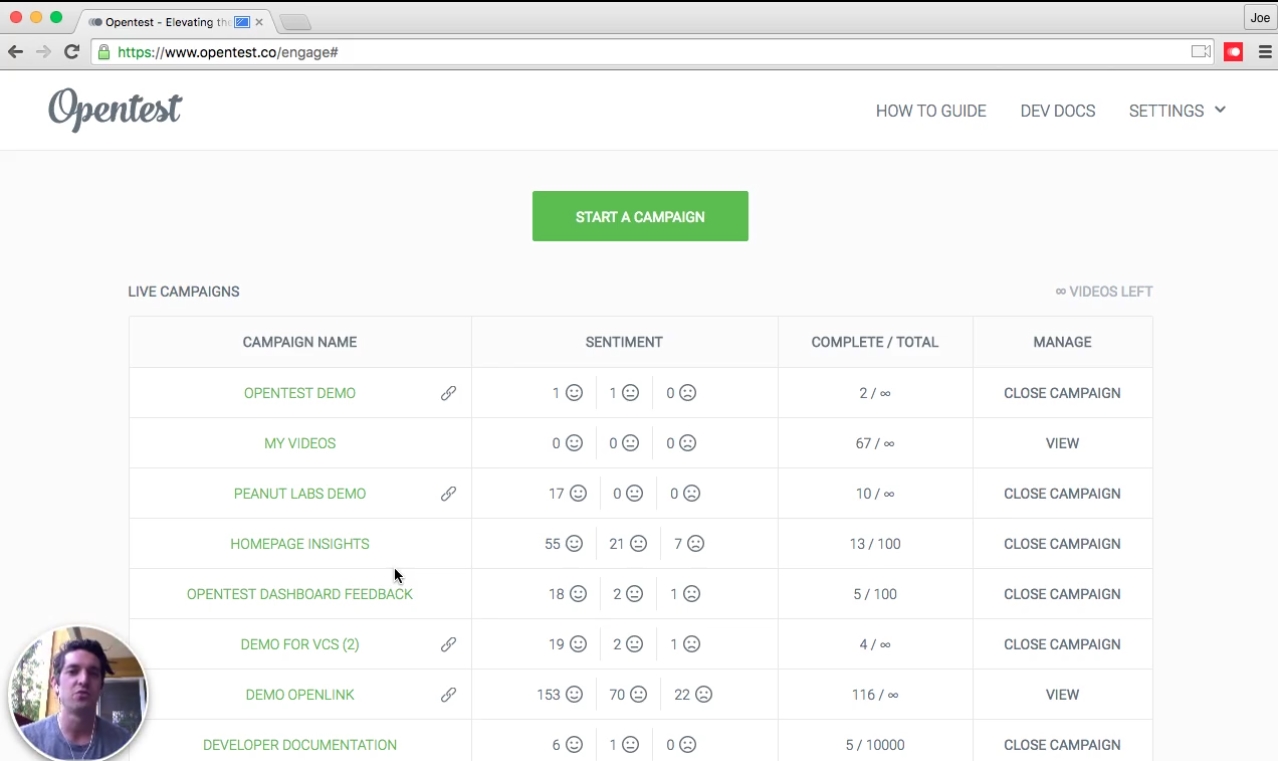Click link icon in Demo Openlink row
This screenshot has width=1278, height=761.
[x=448, y=694]
